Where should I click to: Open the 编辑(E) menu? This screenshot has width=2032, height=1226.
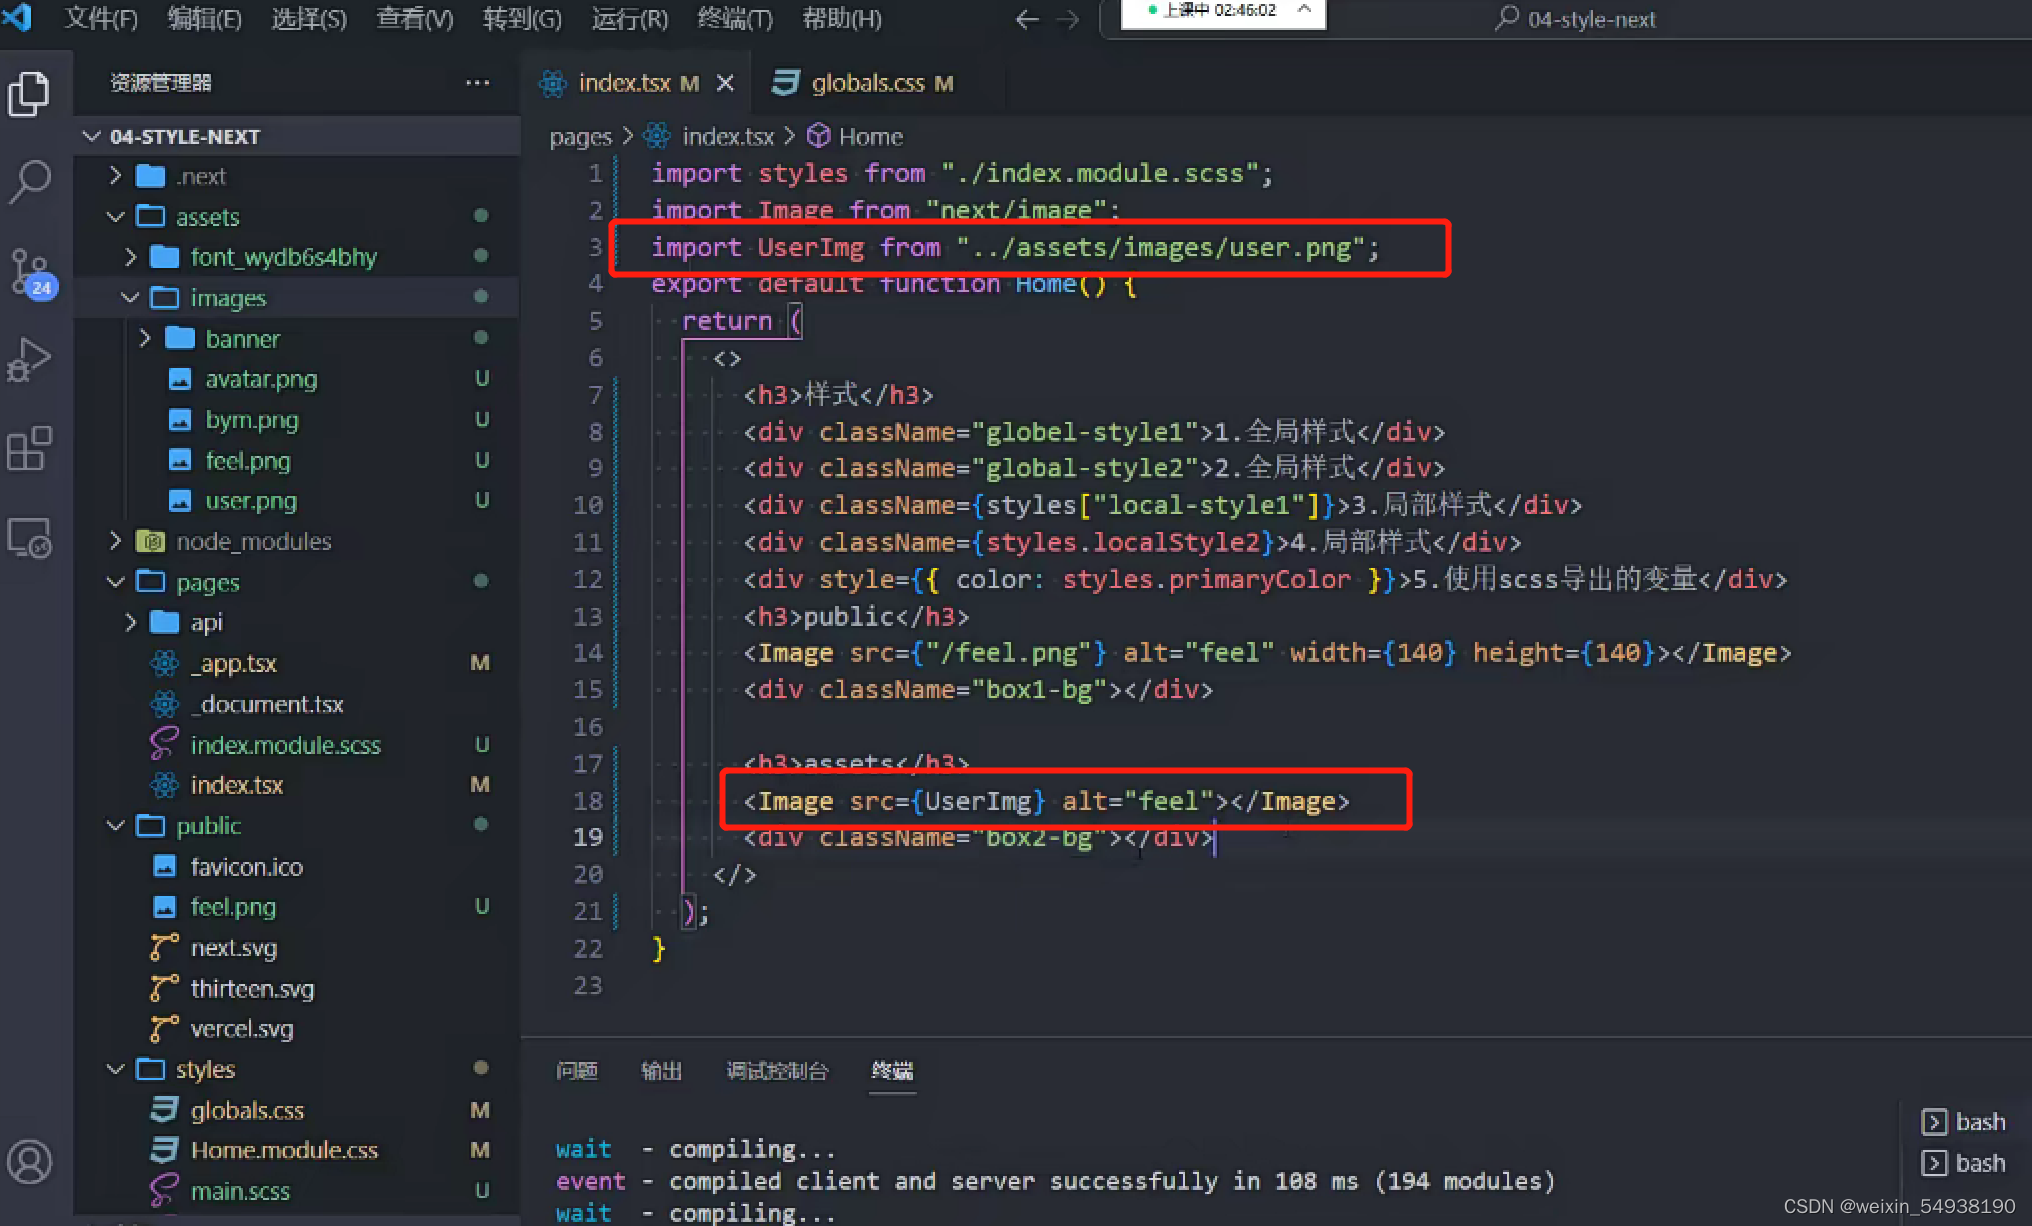pyautogui.click(x=204, y=19)
